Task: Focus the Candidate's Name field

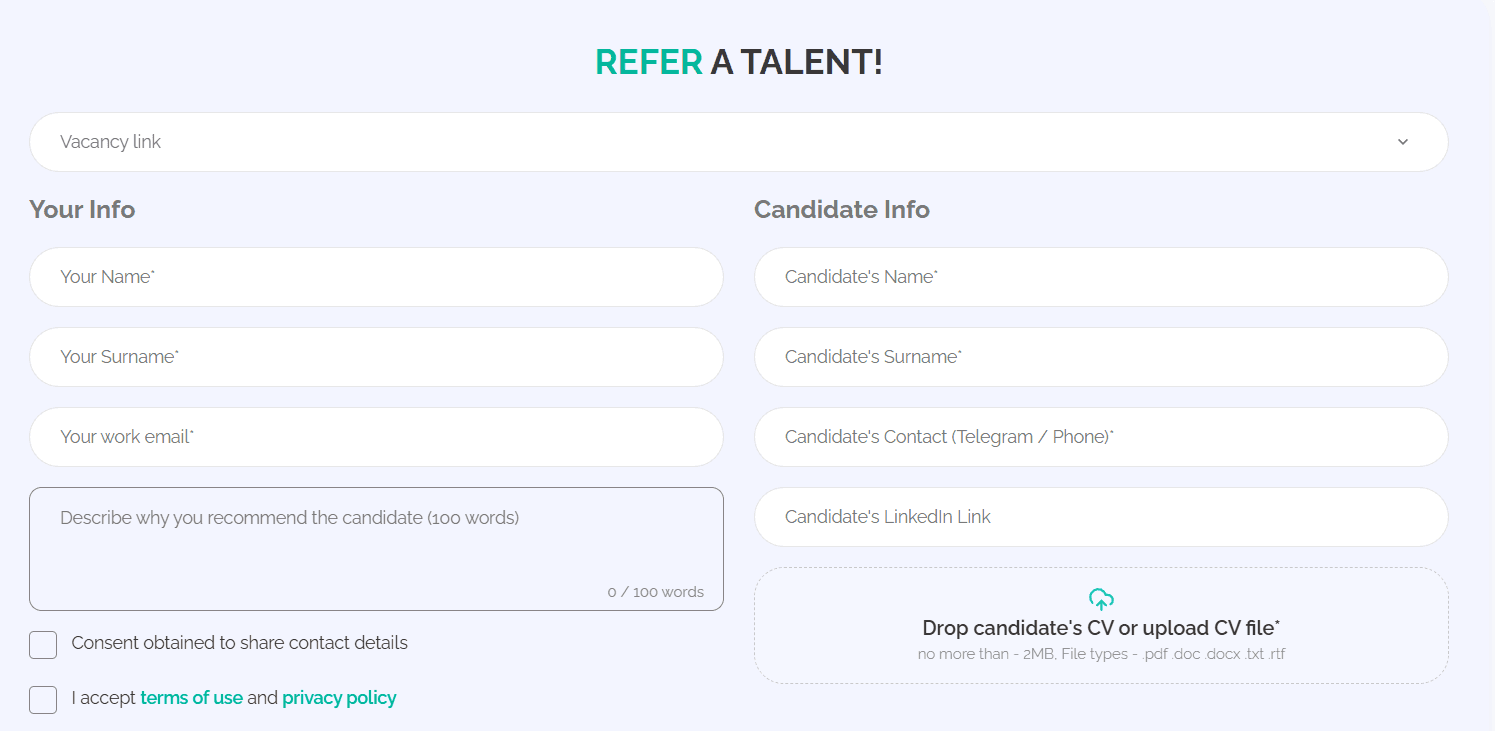Action: (x=1101, y=277)
